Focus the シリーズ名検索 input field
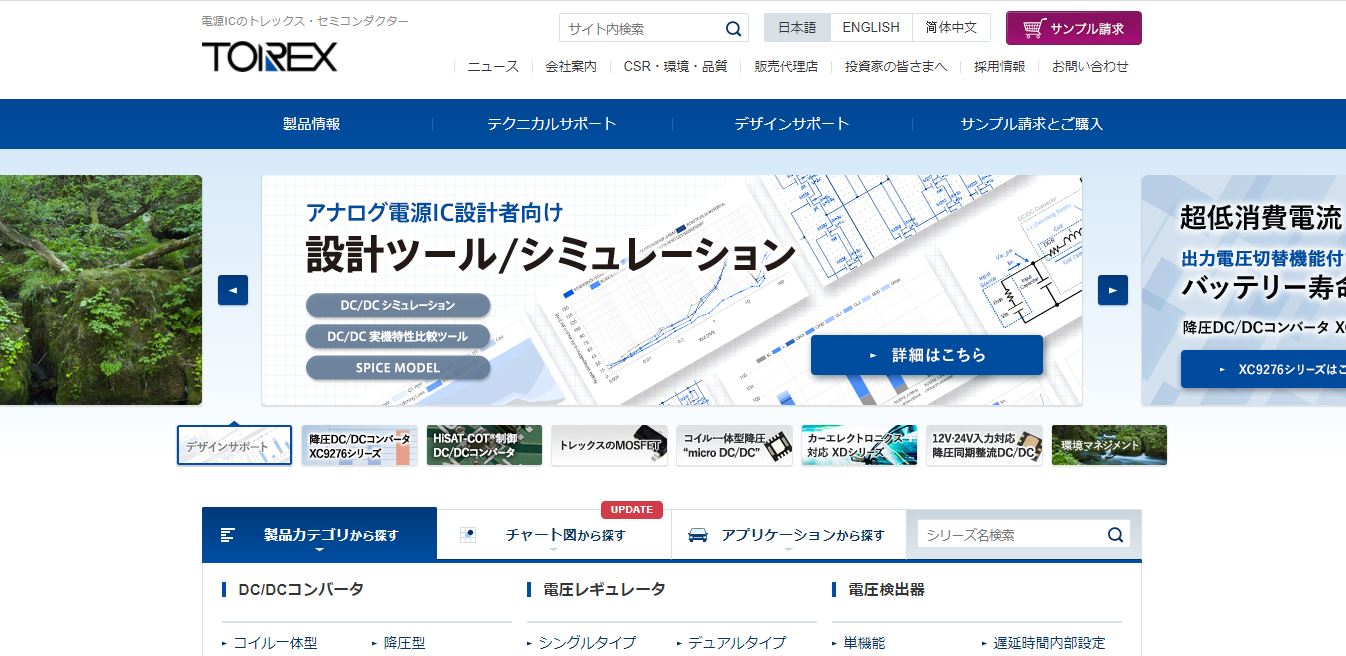The width and height of the screenshot is (1346, 656). tap(1011, 535)
